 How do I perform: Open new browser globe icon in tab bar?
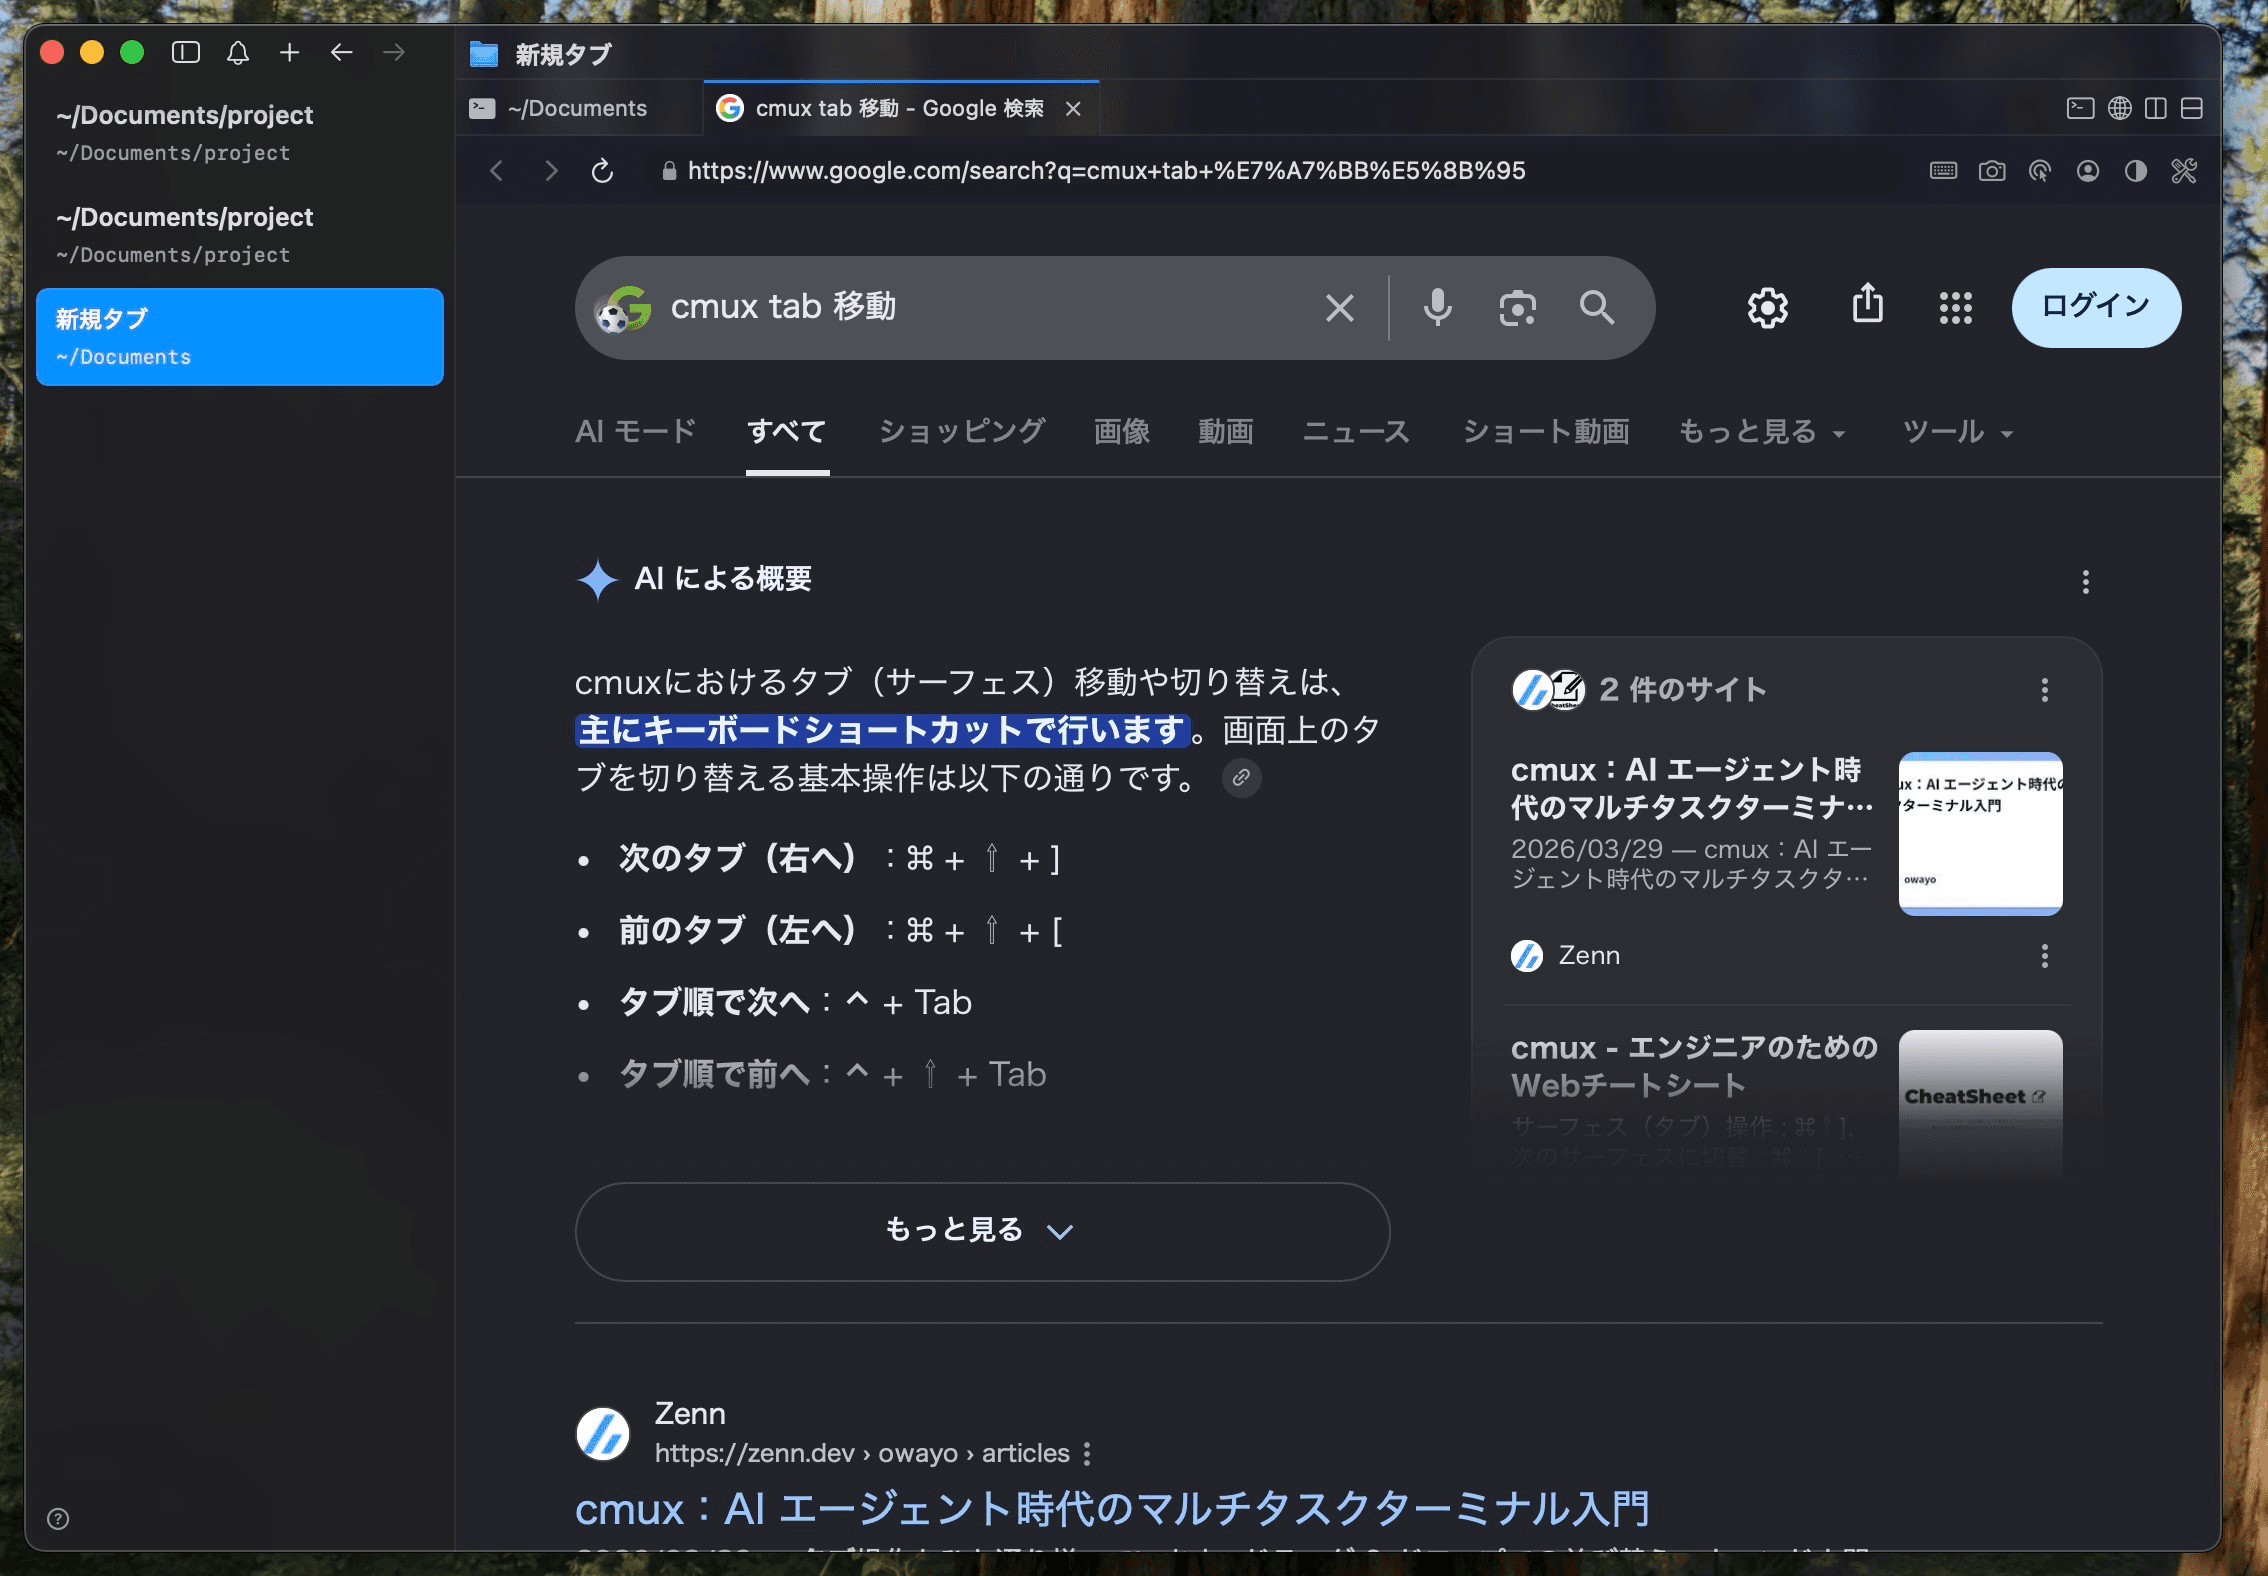2120,109
